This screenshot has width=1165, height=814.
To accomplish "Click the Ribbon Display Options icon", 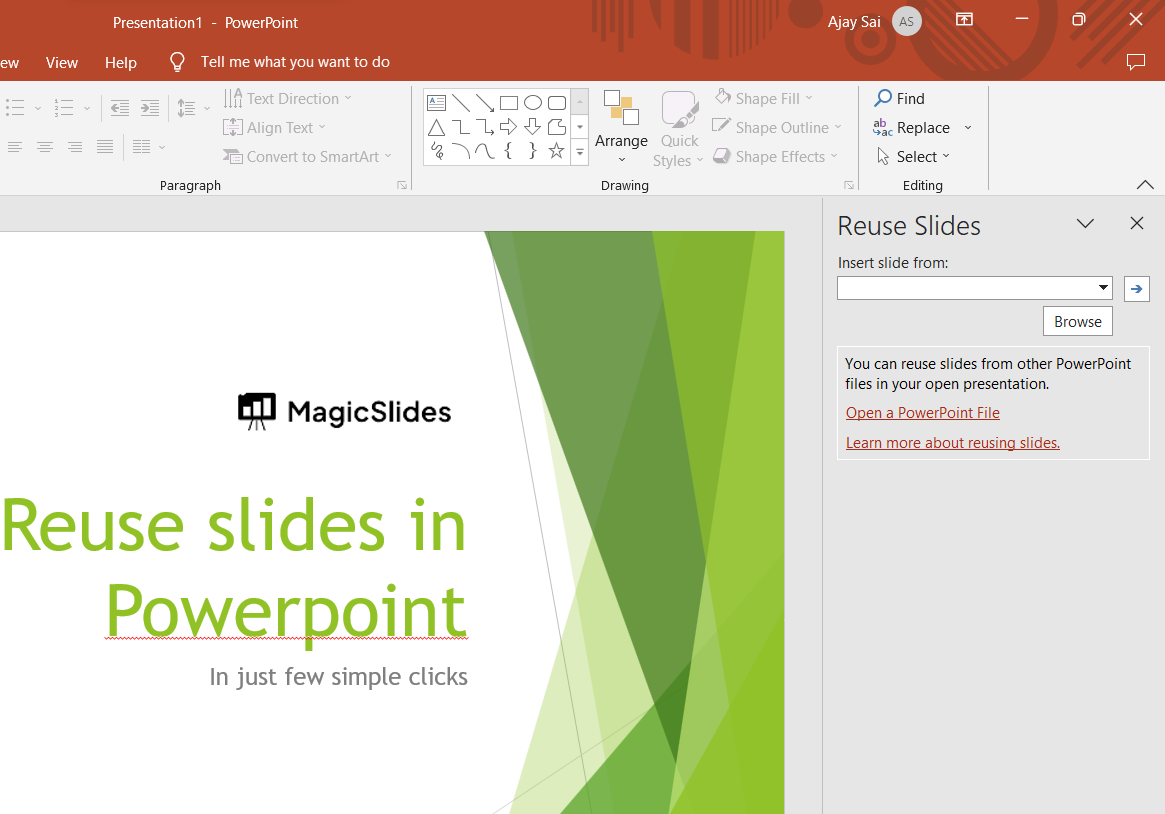I will pyautogui.click(x=964, y=20).
